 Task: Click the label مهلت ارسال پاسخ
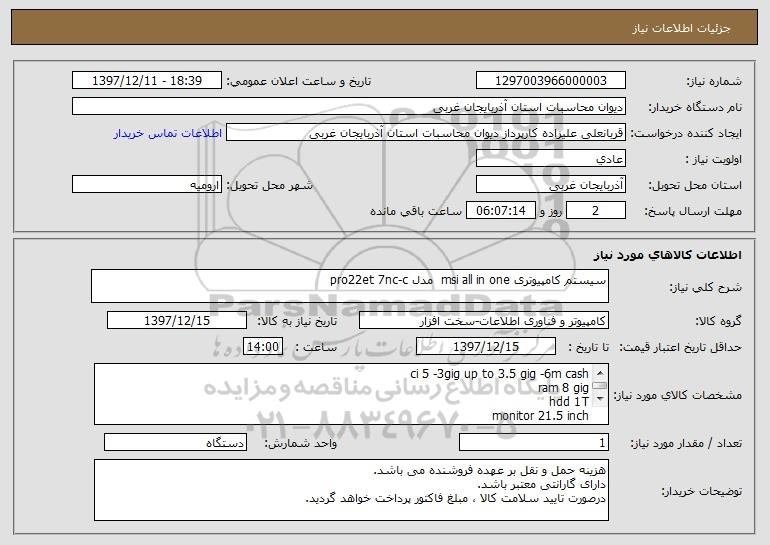coord(693,211)
